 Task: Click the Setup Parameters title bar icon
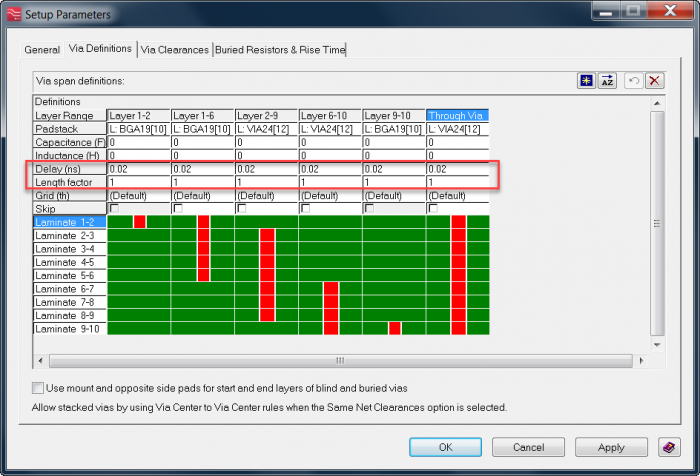tap(14, 14)
